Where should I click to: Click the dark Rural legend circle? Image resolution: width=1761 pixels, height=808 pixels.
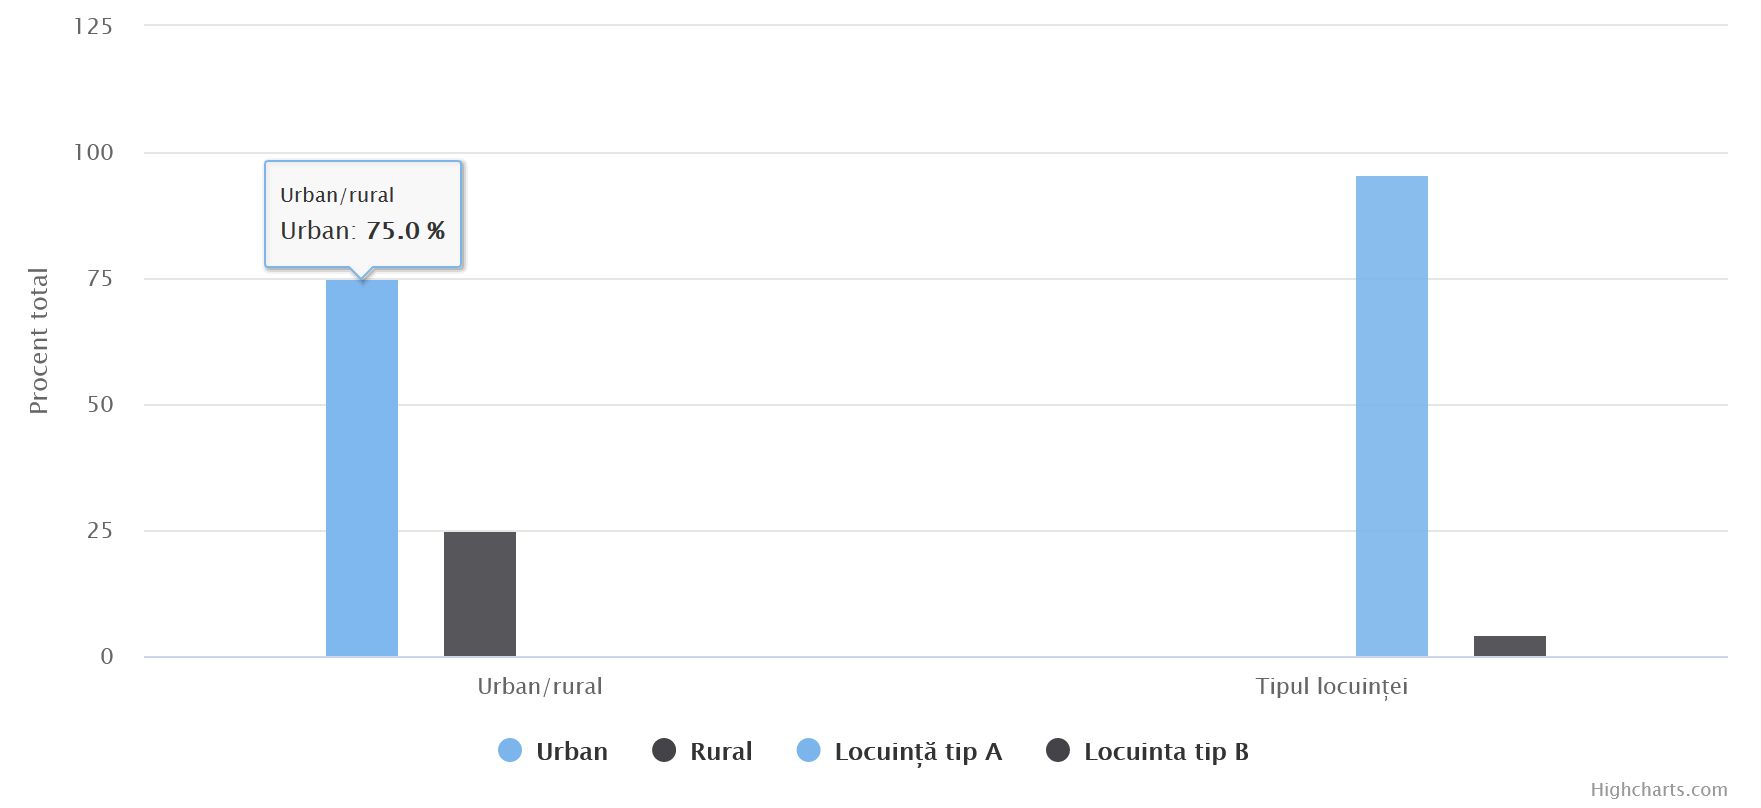(664, 750)
